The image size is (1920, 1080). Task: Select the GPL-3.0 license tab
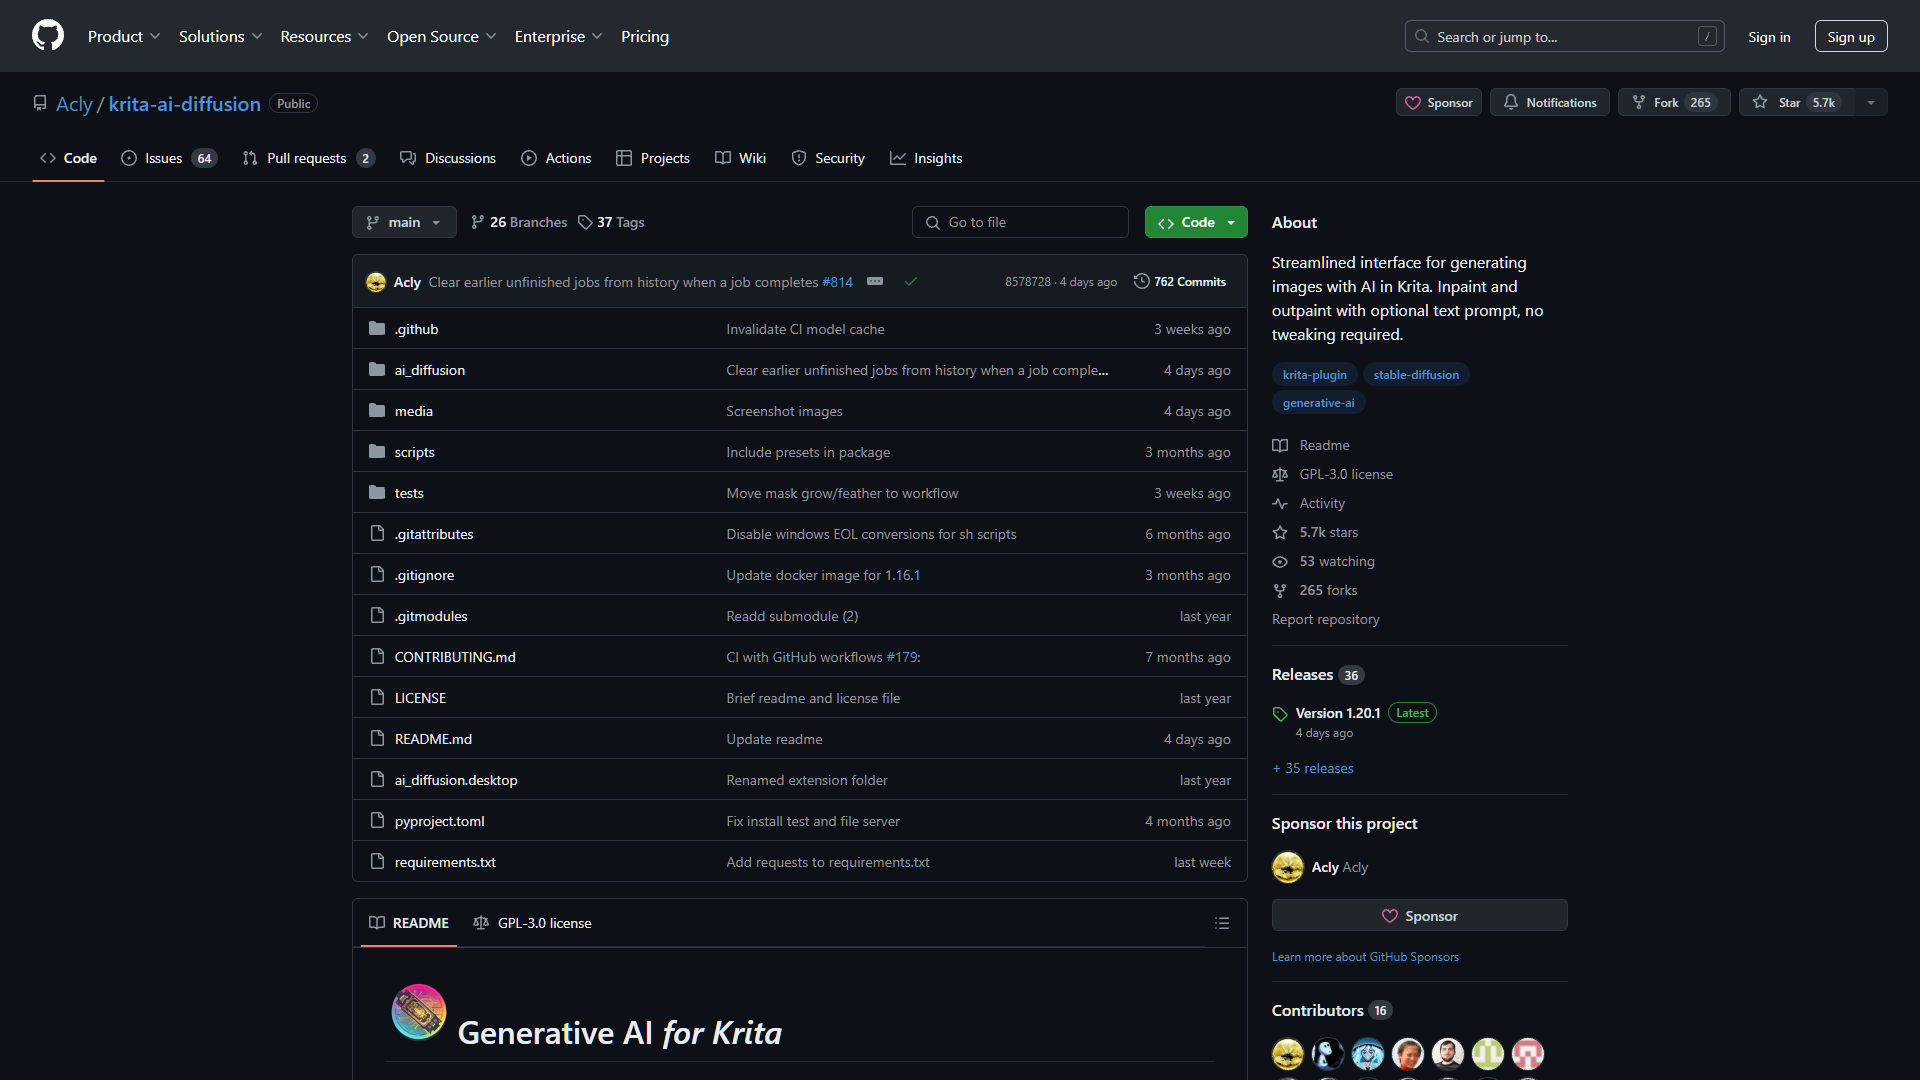(x=533, y=923)
